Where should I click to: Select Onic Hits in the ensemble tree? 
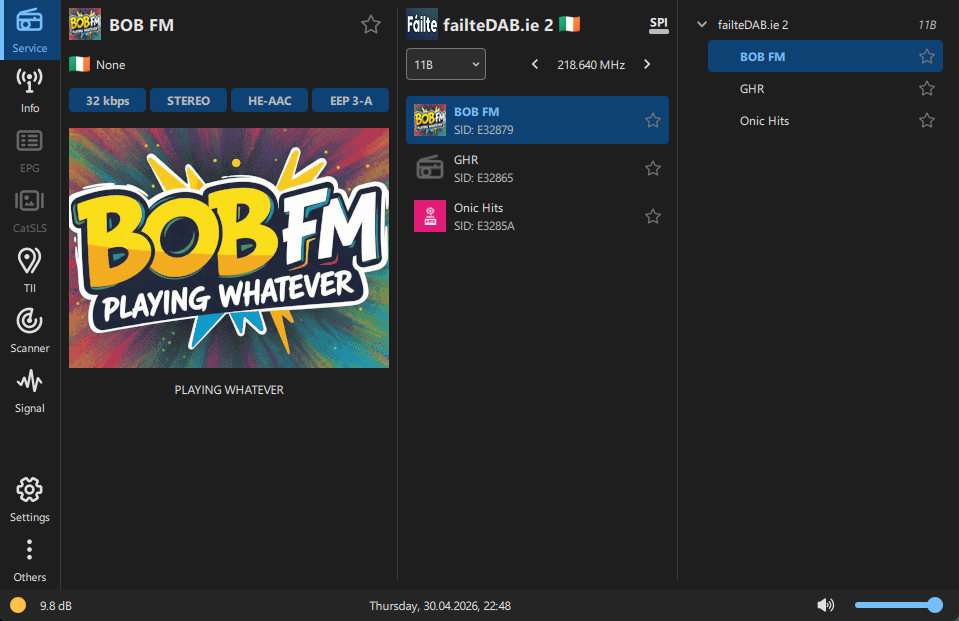[x=825, y=121]
